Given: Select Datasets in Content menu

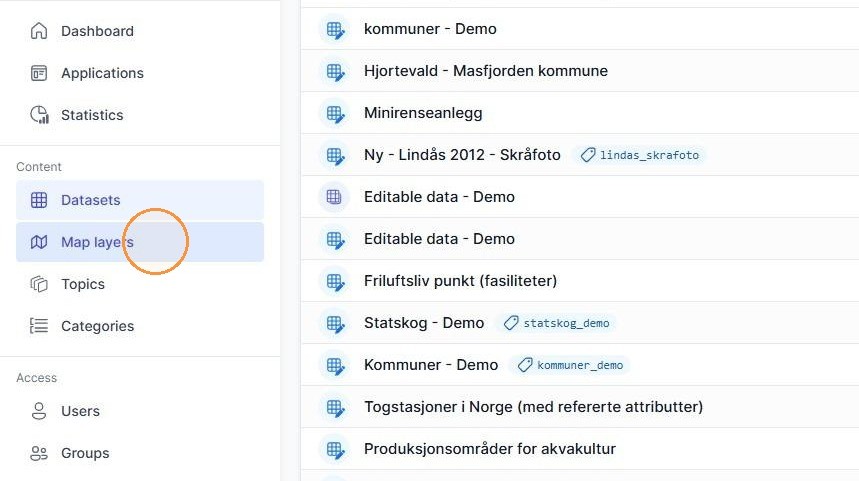Looking at the screenshot, I should (140, 200).
